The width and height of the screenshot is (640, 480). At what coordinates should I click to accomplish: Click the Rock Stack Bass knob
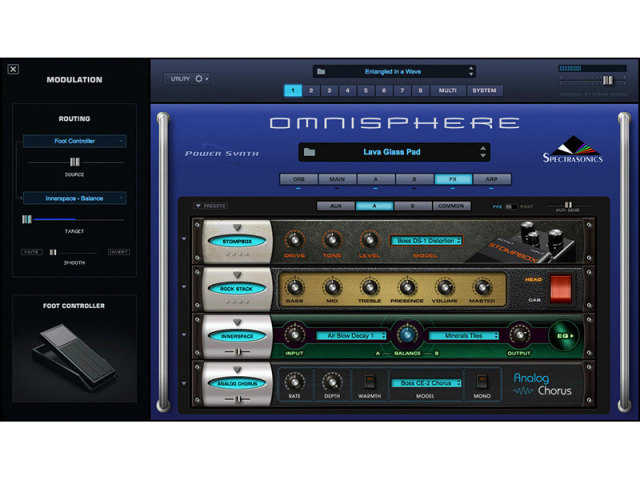pyautogui.click(x=294, y=287)
